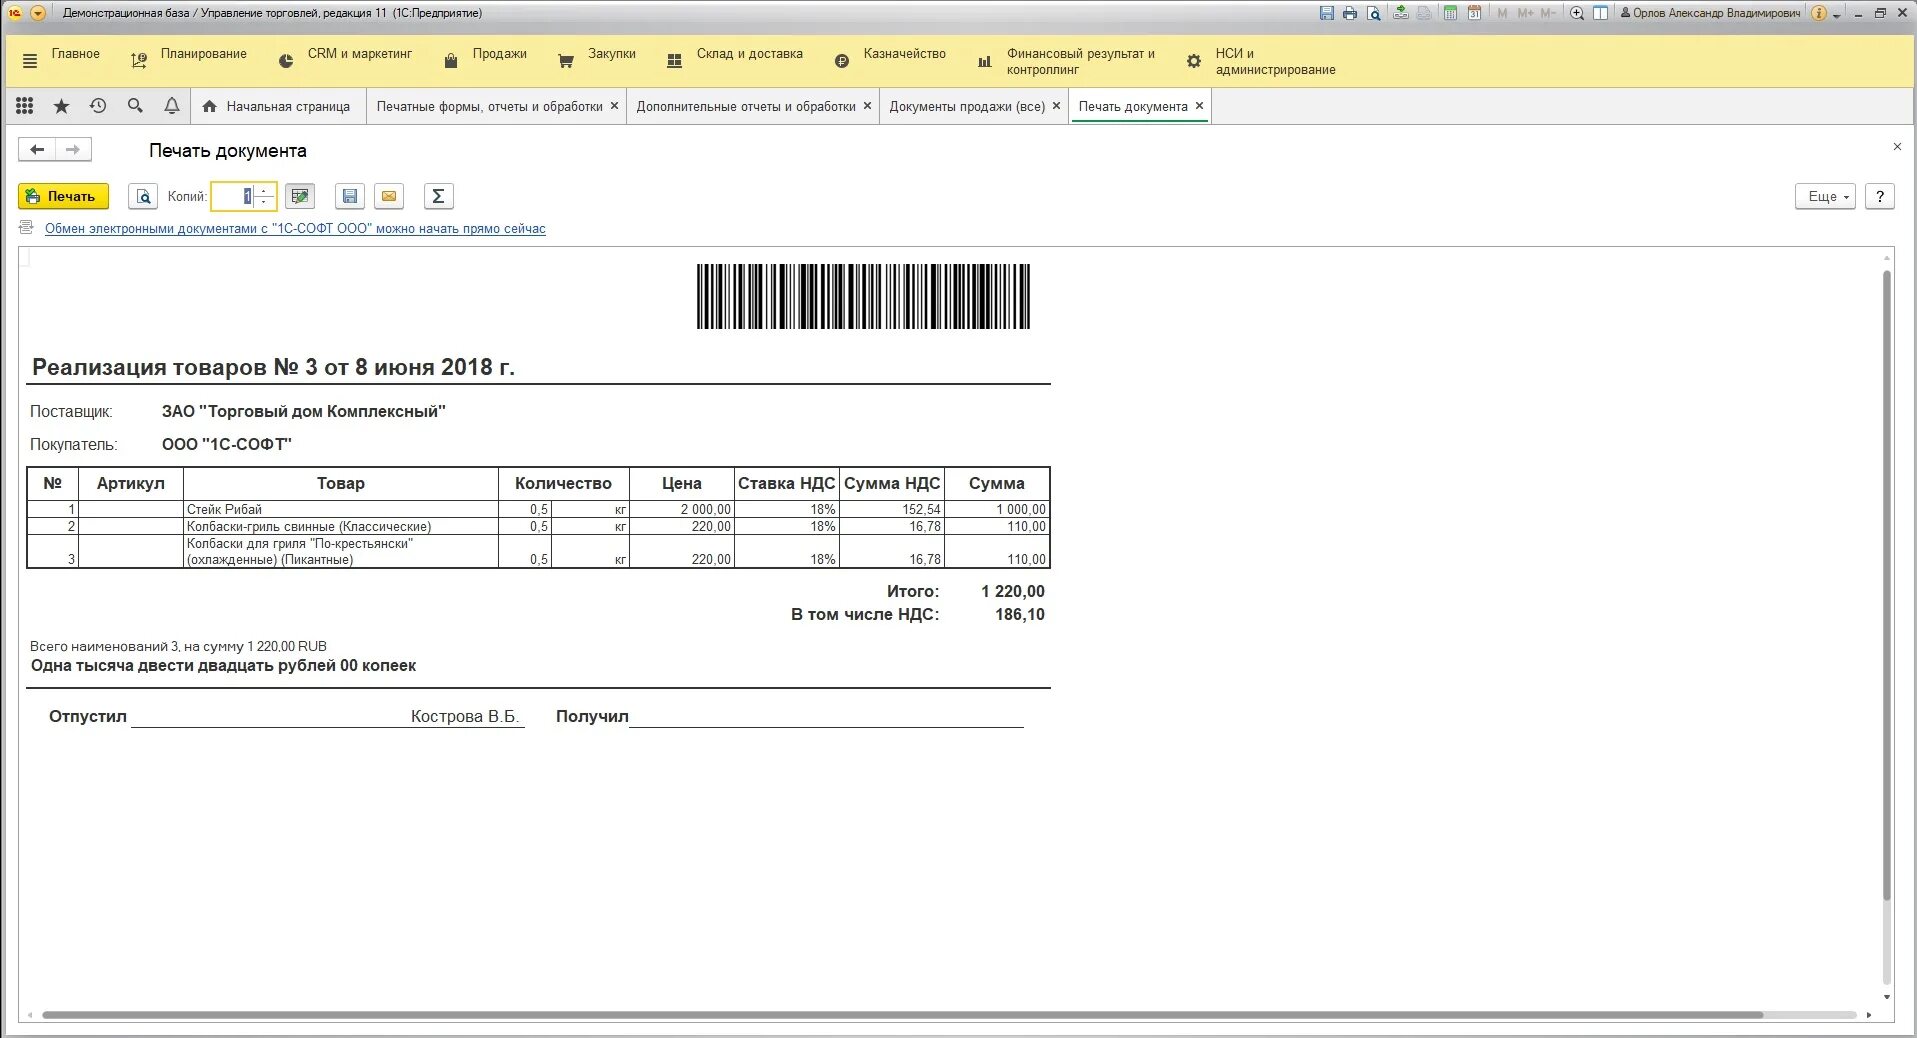Close Печатные формы, отчеты и обработки tab

(x=614, y=106)
